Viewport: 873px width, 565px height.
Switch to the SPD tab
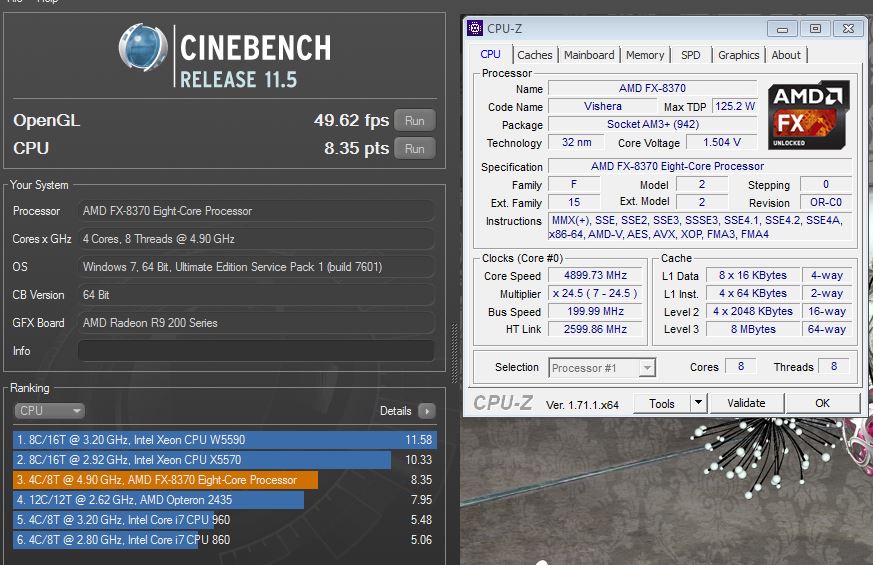(x=690, y=55)
